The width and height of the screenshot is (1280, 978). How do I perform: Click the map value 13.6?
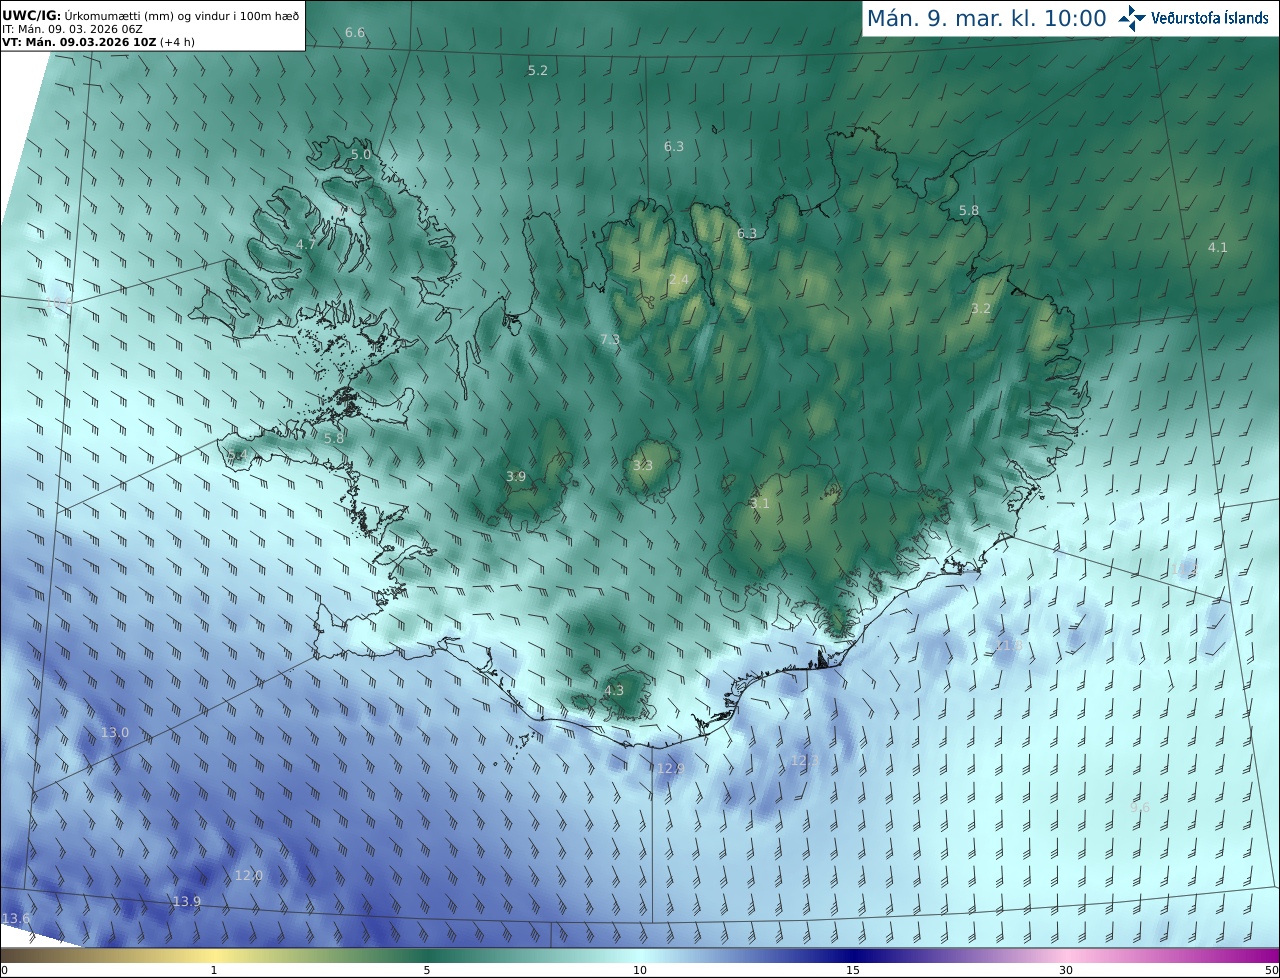[16, 919]
